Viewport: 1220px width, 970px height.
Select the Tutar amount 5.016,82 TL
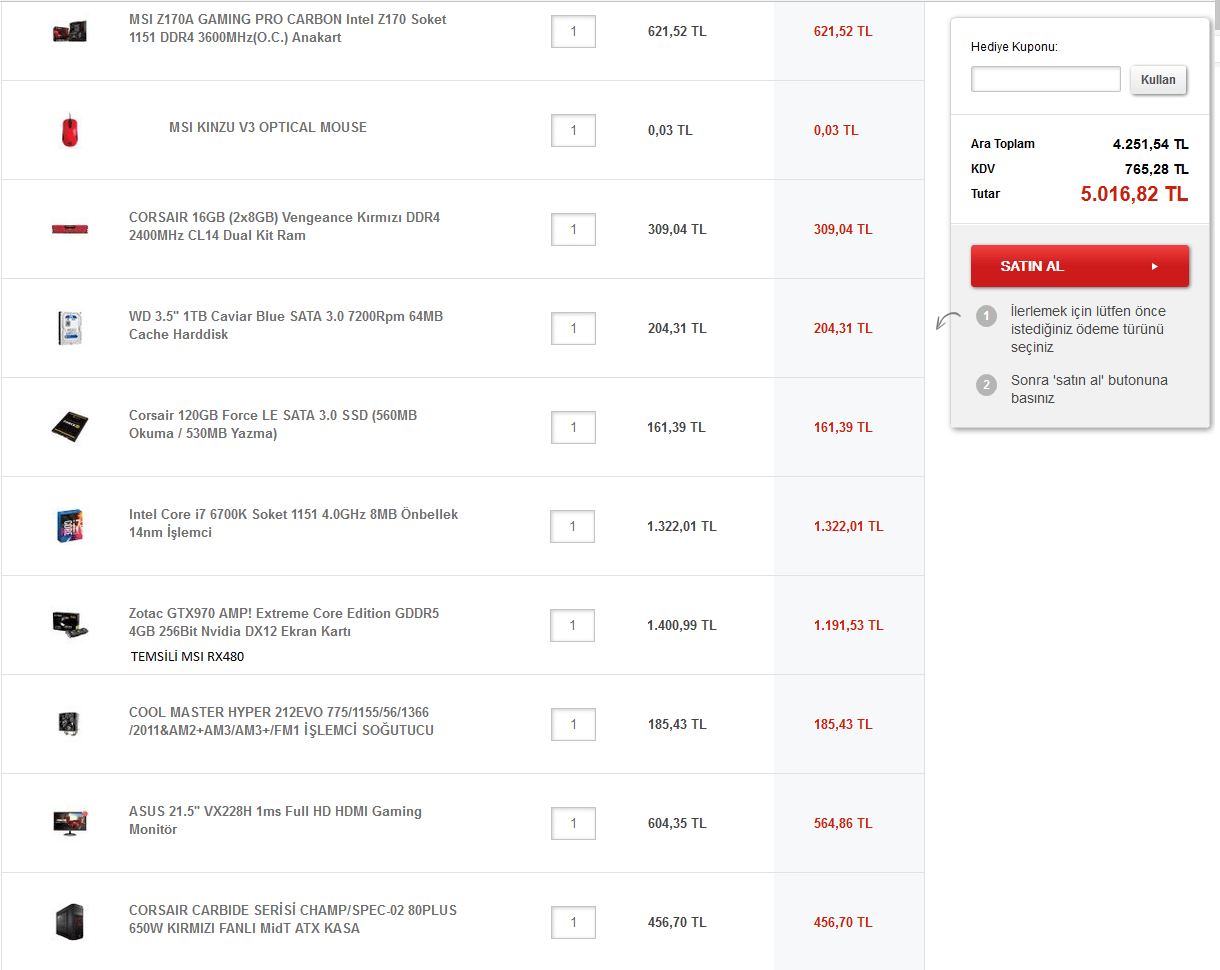point(1135,194)
